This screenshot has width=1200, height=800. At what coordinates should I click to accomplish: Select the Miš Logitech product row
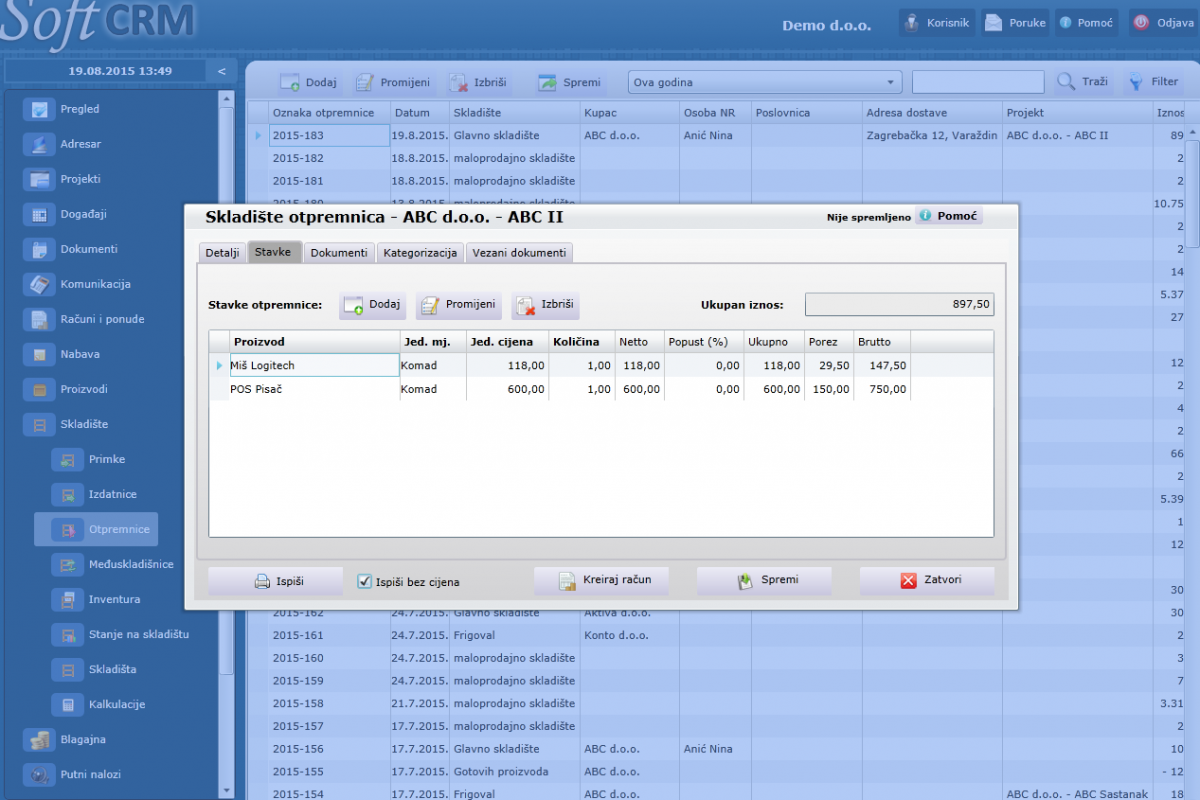(x=601, y=366)
